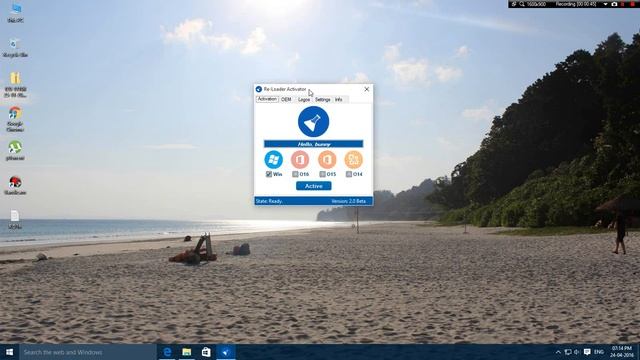This screenshot has height=360, width=640.
Task: Click the 'Version: 2.0 Beta' status text
Action: coord(348,201)
